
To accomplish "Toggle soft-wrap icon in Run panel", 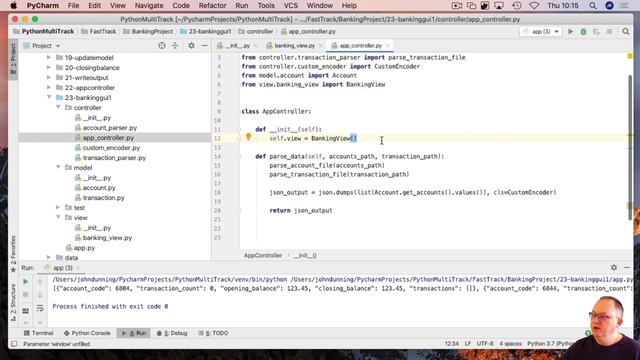I will pyautogui.click(x=40, y=309).
